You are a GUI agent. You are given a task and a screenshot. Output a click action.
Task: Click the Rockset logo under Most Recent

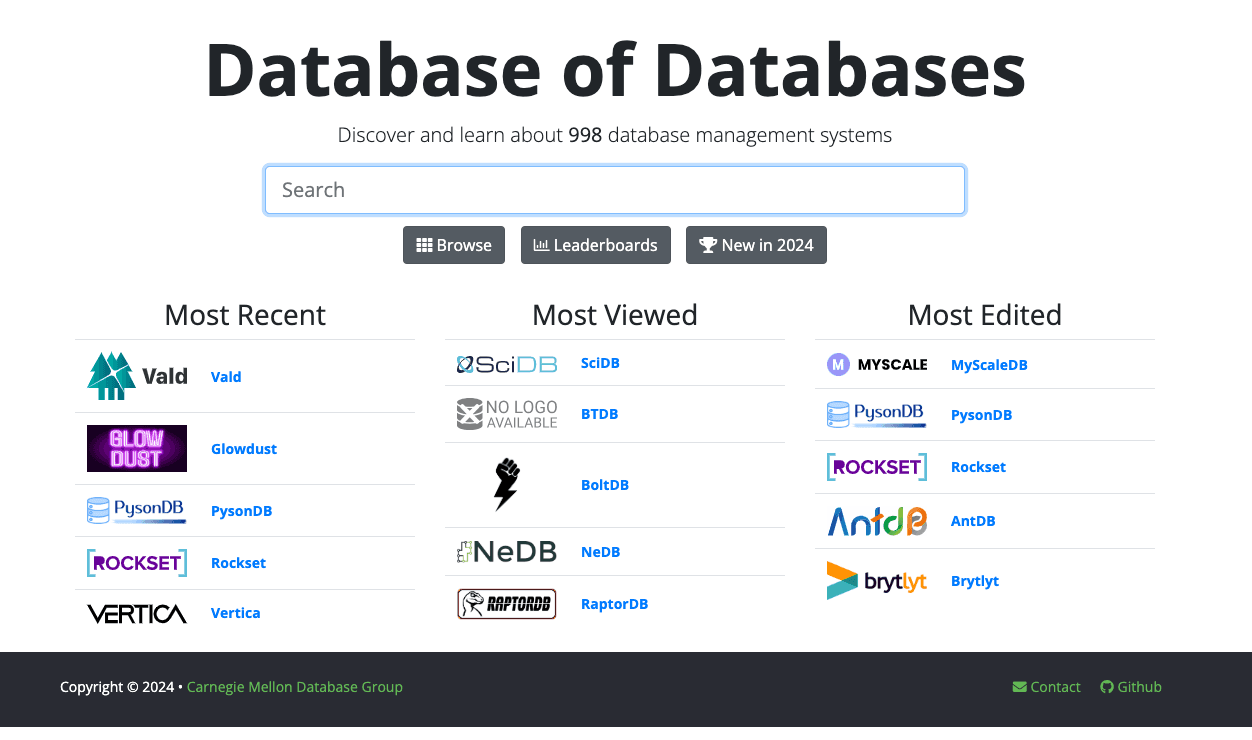pyautogui.click(x=137, y=563)
